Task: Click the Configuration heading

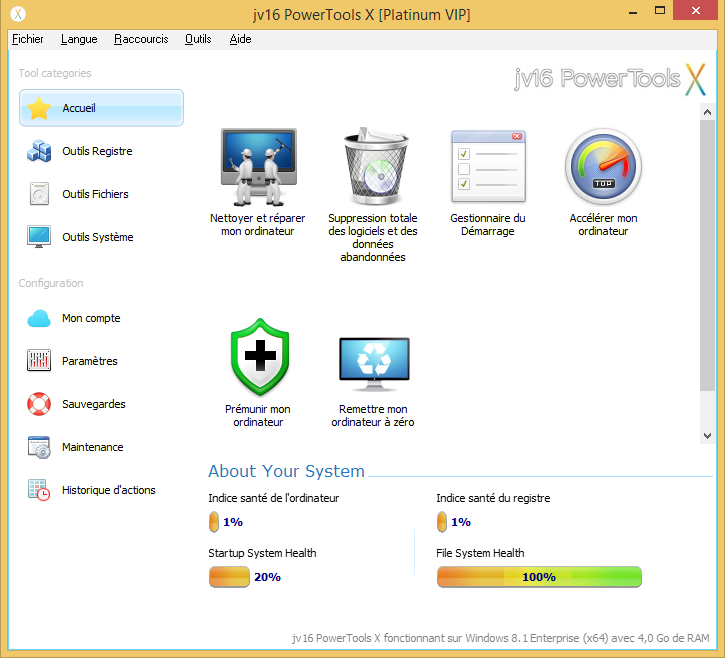Action: click(x=51, y=283)
